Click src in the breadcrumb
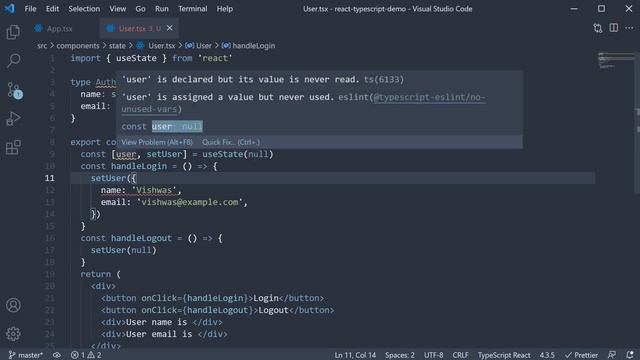This screenshot has width=640, height=360. (42, 46)
